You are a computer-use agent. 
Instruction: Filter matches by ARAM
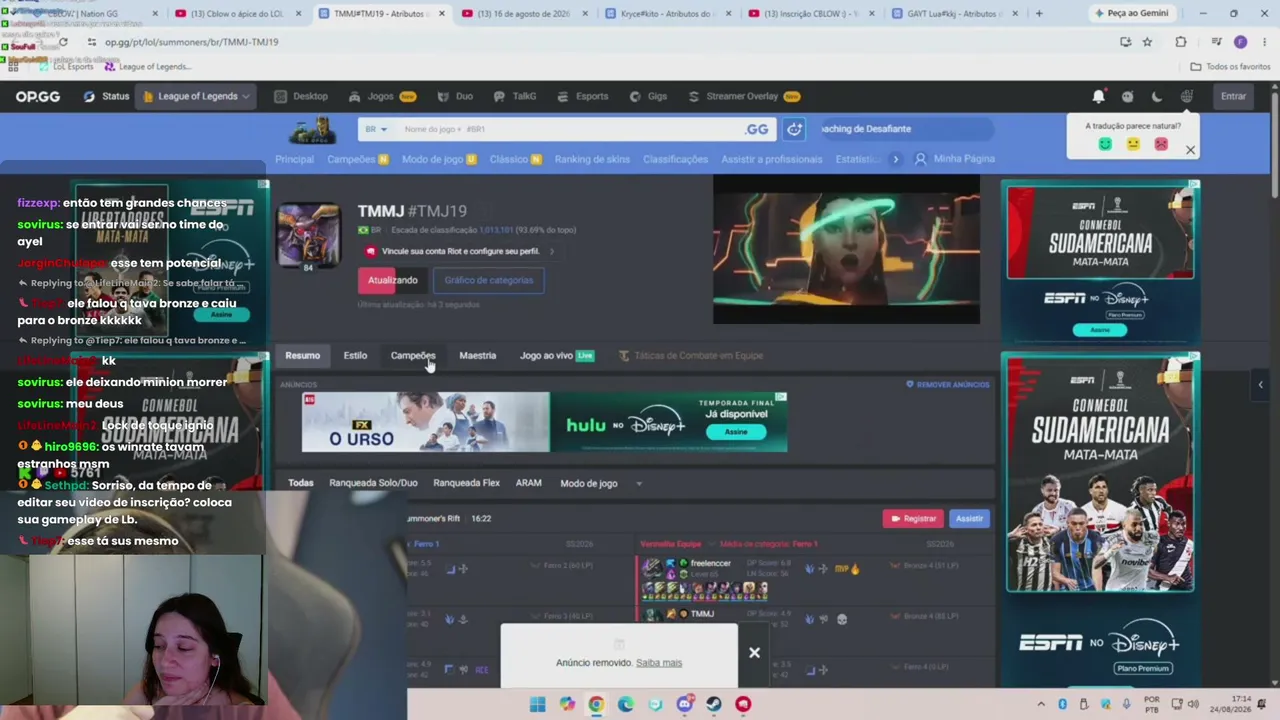528,483
